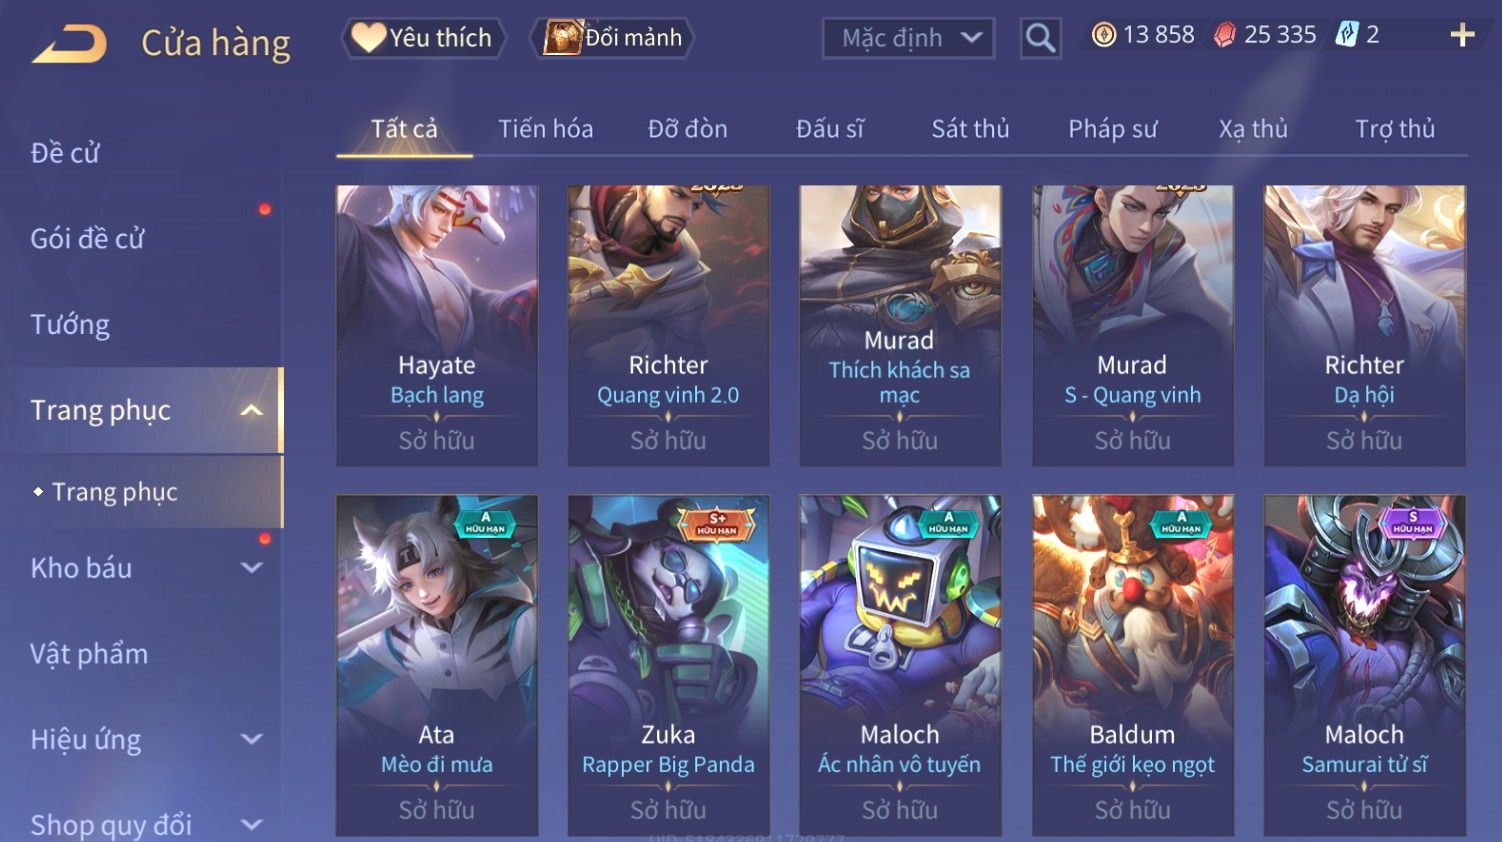
Task: Tap the golden back arrow icon
Action: click(69, 44)
